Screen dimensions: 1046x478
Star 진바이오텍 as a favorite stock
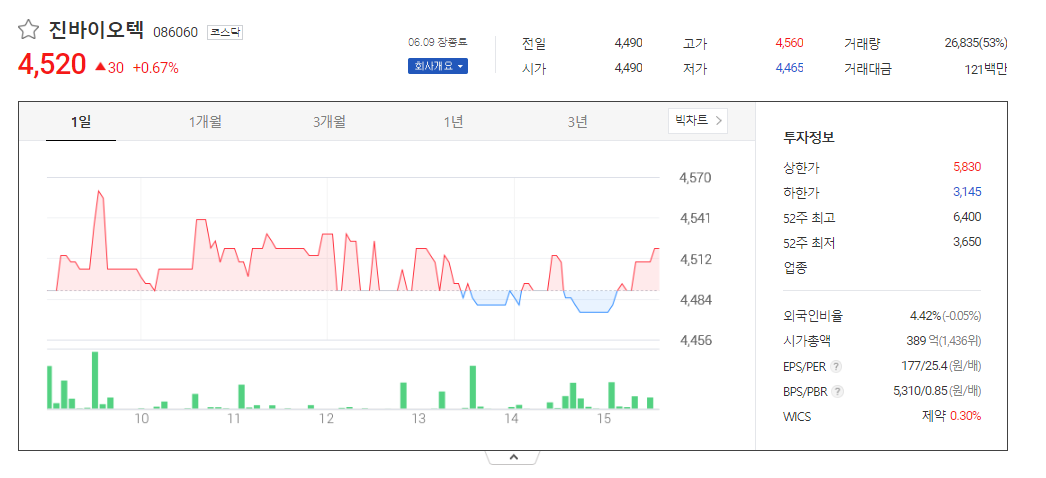27,29
